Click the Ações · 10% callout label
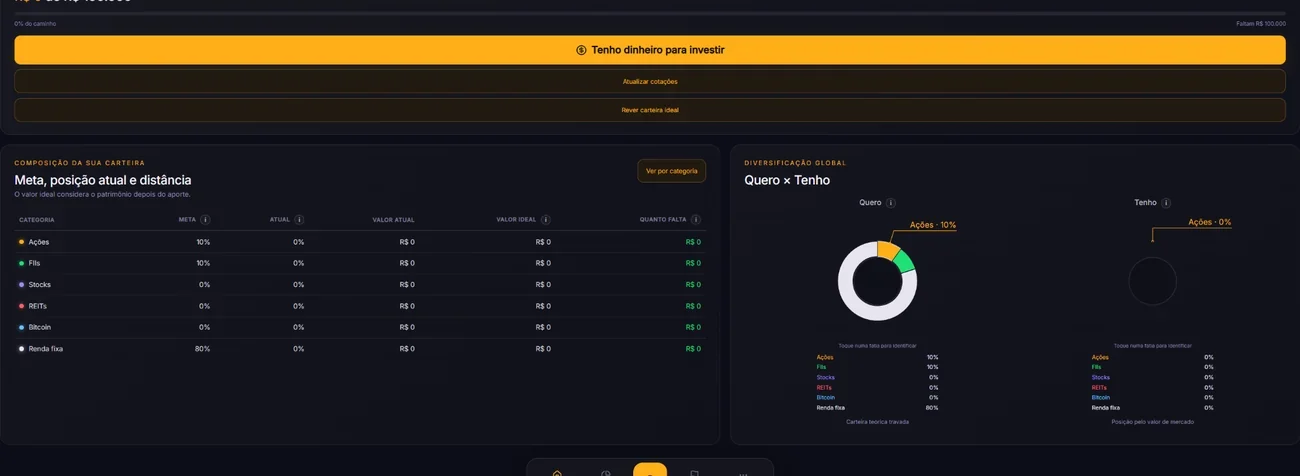Image resolution: width=1300 pixels, height=476 pixels. [x=932, y=225]
